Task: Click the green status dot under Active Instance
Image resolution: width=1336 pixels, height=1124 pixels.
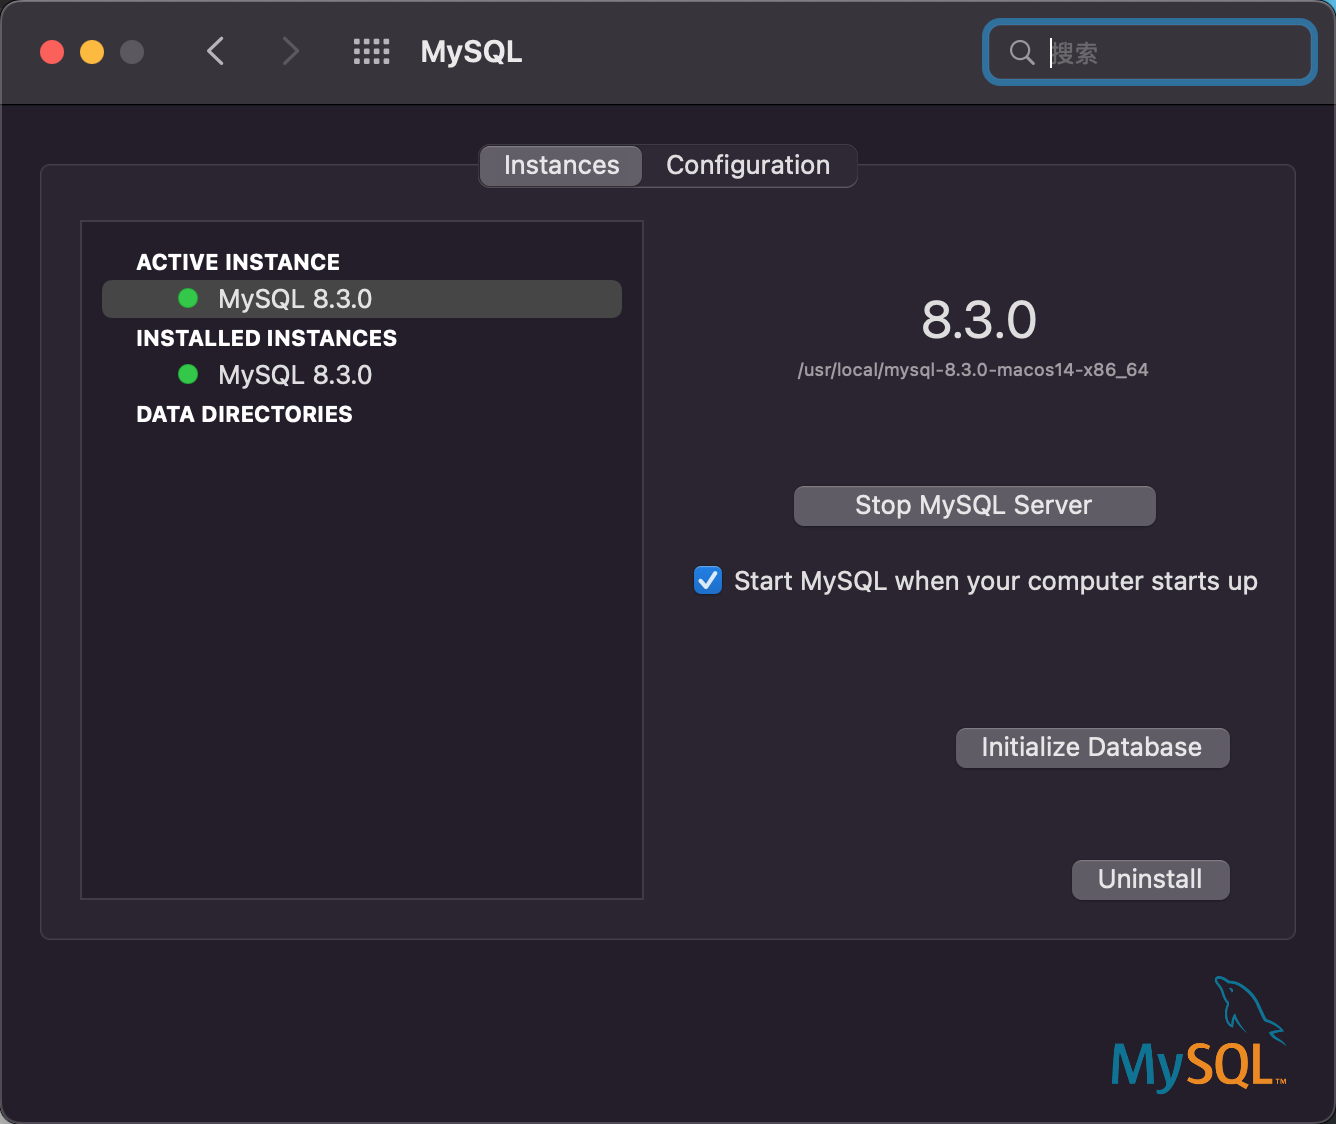Action: pyautogui.click(x=188, y=298)
